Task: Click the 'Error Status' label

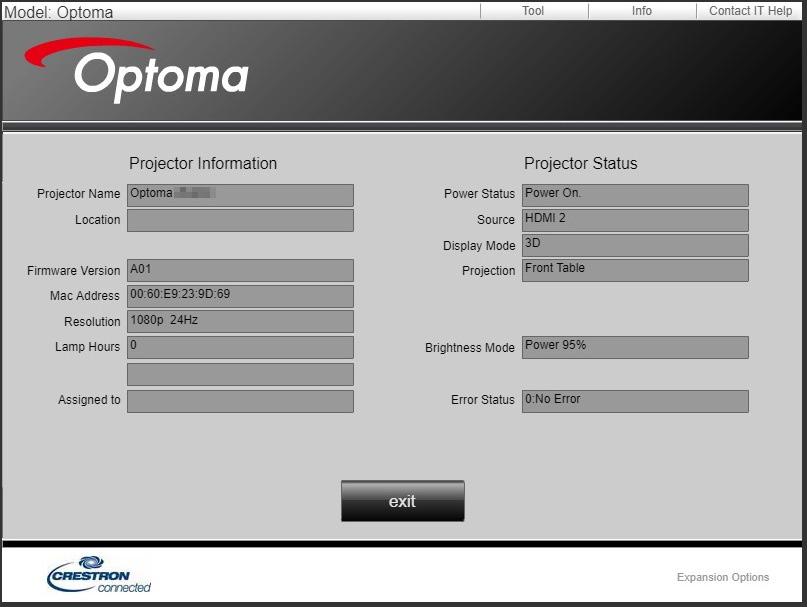Action: coord(482,400)
